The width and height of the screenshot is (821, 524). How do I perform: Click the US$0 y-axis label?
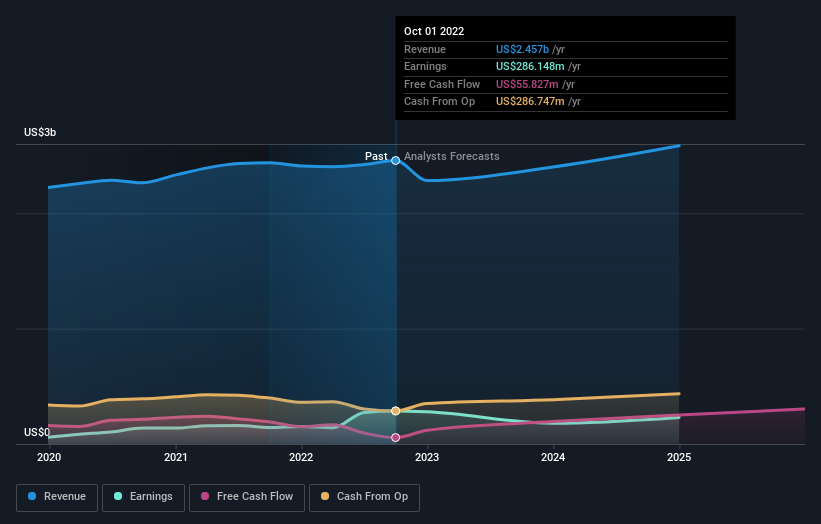click(x=37, y=432)
